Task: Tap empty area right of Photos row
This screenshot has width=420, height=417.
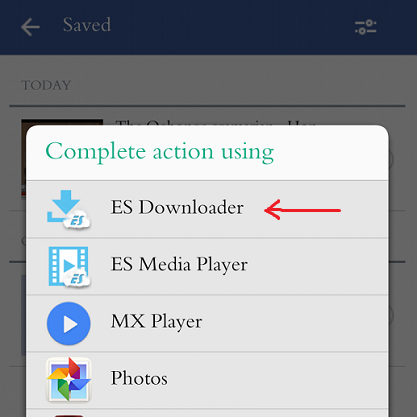Action: [x=278, y=380]
